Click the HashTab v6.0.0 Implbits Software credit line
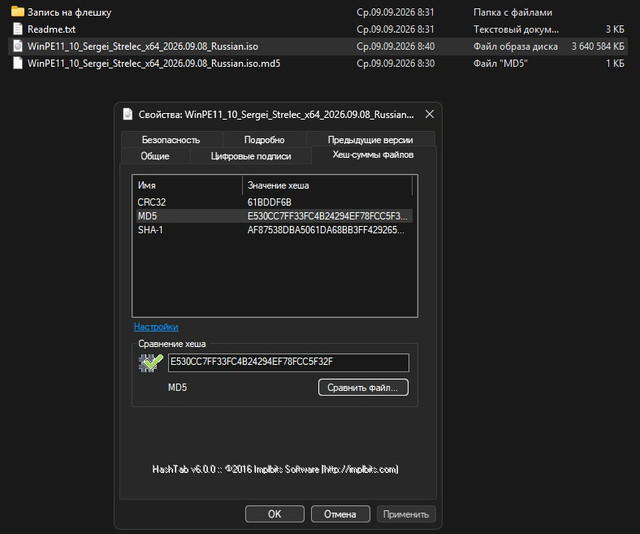Viewport: 640px width, 534px height. [x=275, y=469]
